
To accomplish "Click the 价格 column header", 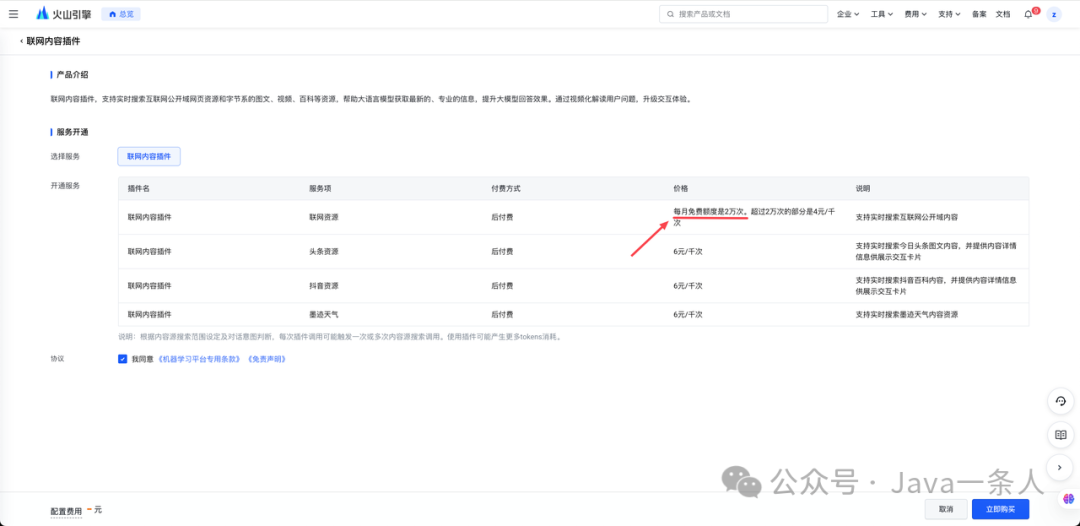I will (x=681, y=188).
